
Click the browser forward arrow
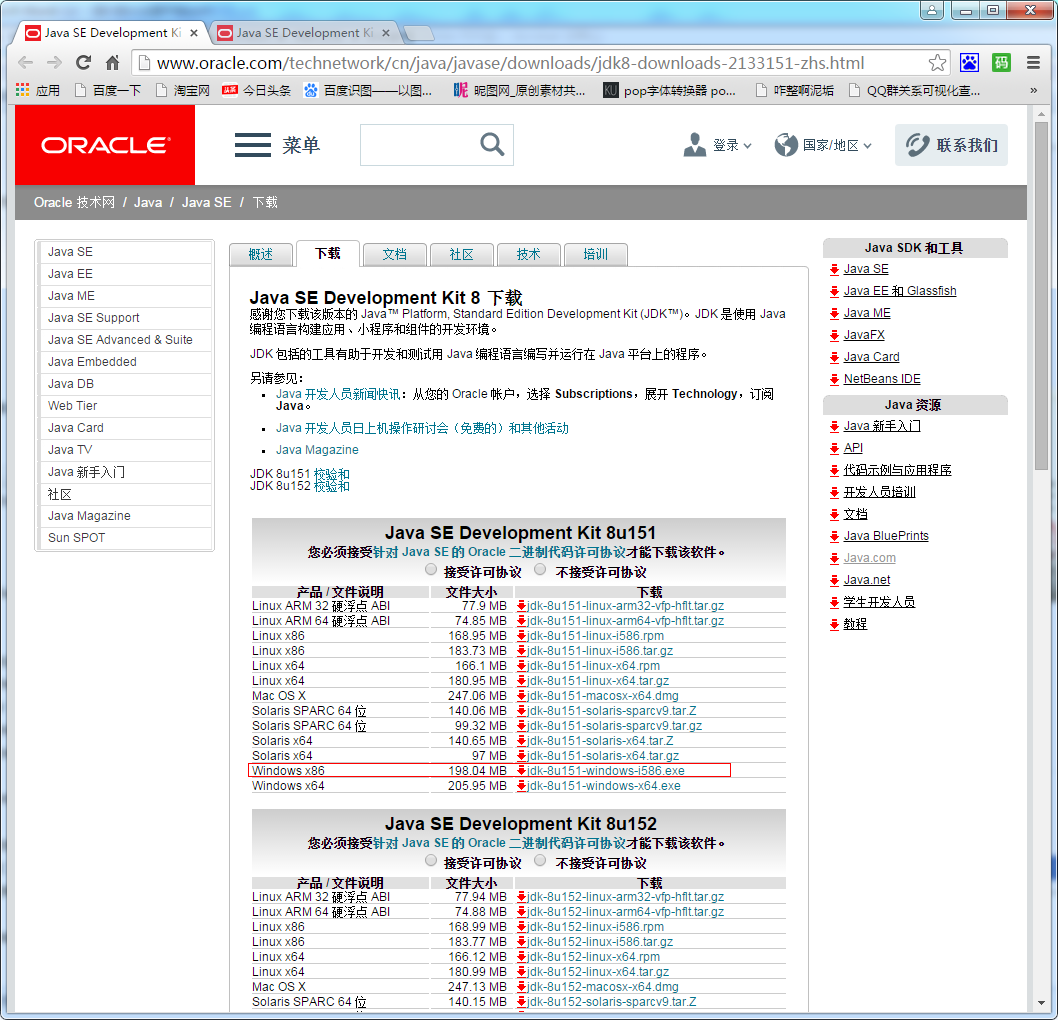(55, 63)
